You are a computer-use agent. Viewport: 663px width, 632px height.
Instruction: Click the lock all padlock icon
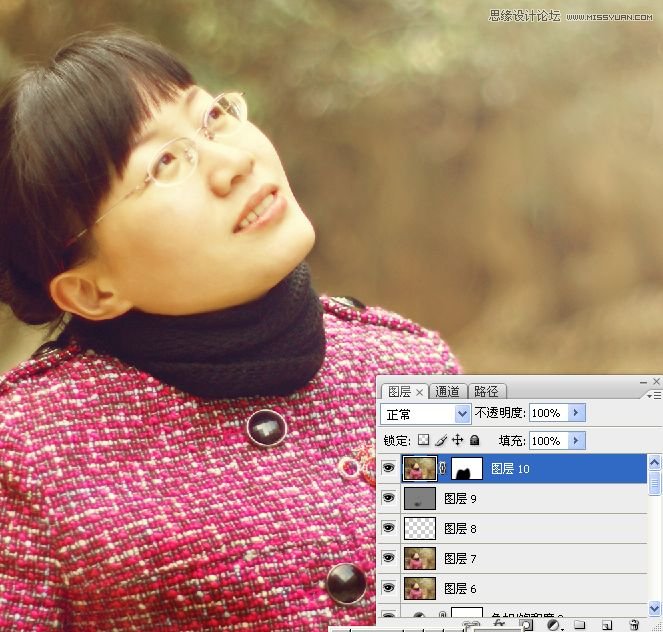[x=474, y=440]
